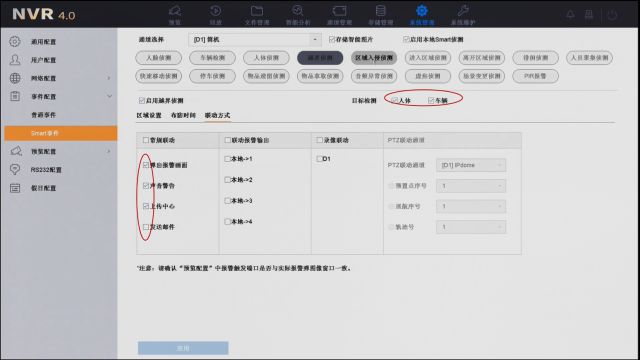Open the Playback (回放) icon in top bar
This screenshot has width=640, height=360.
click(216, 11)
